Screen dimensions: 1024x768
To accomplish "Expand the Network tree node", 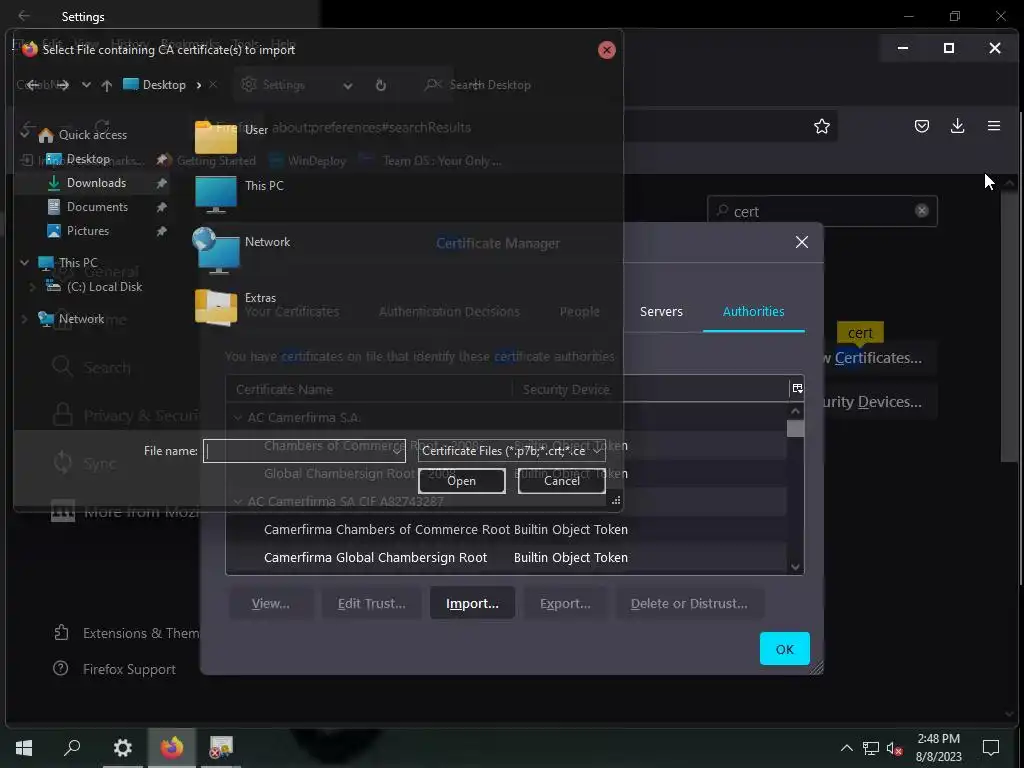I will (24, 319).
